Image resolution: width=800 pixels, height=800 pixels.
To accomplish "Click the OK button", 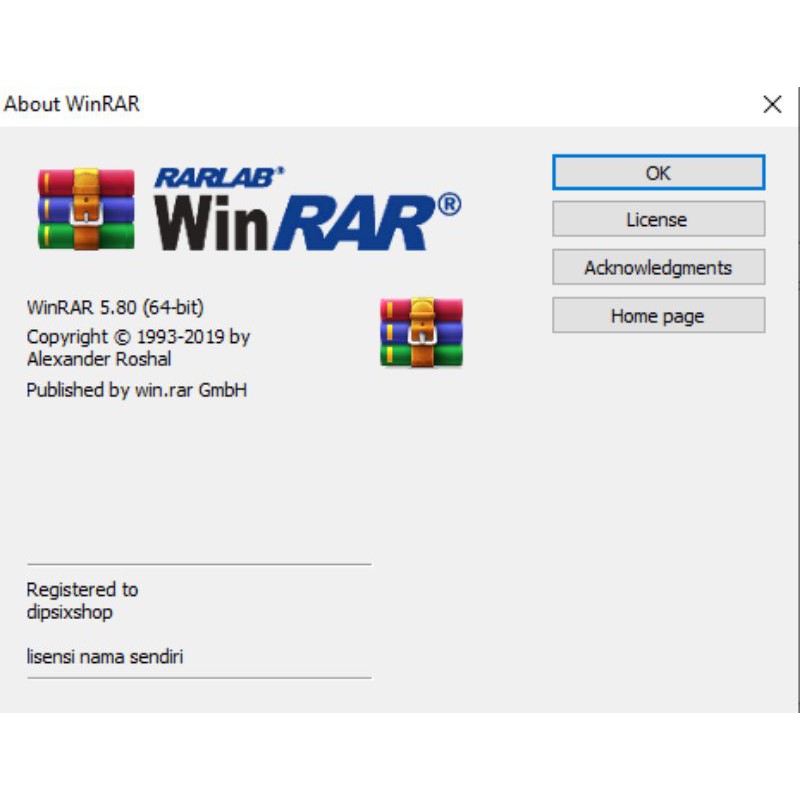I will click(658, 172).
